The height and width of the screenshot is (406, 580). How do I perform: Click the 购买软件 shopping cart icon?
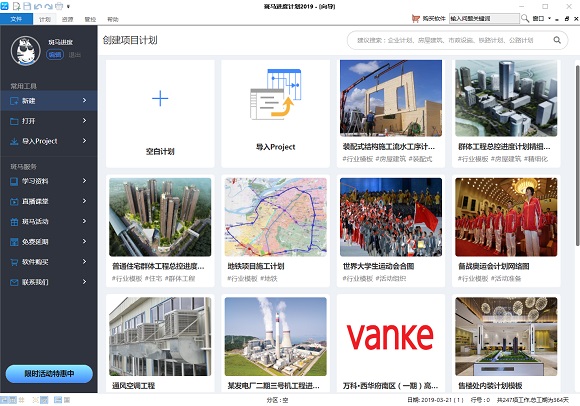(416, 18)
